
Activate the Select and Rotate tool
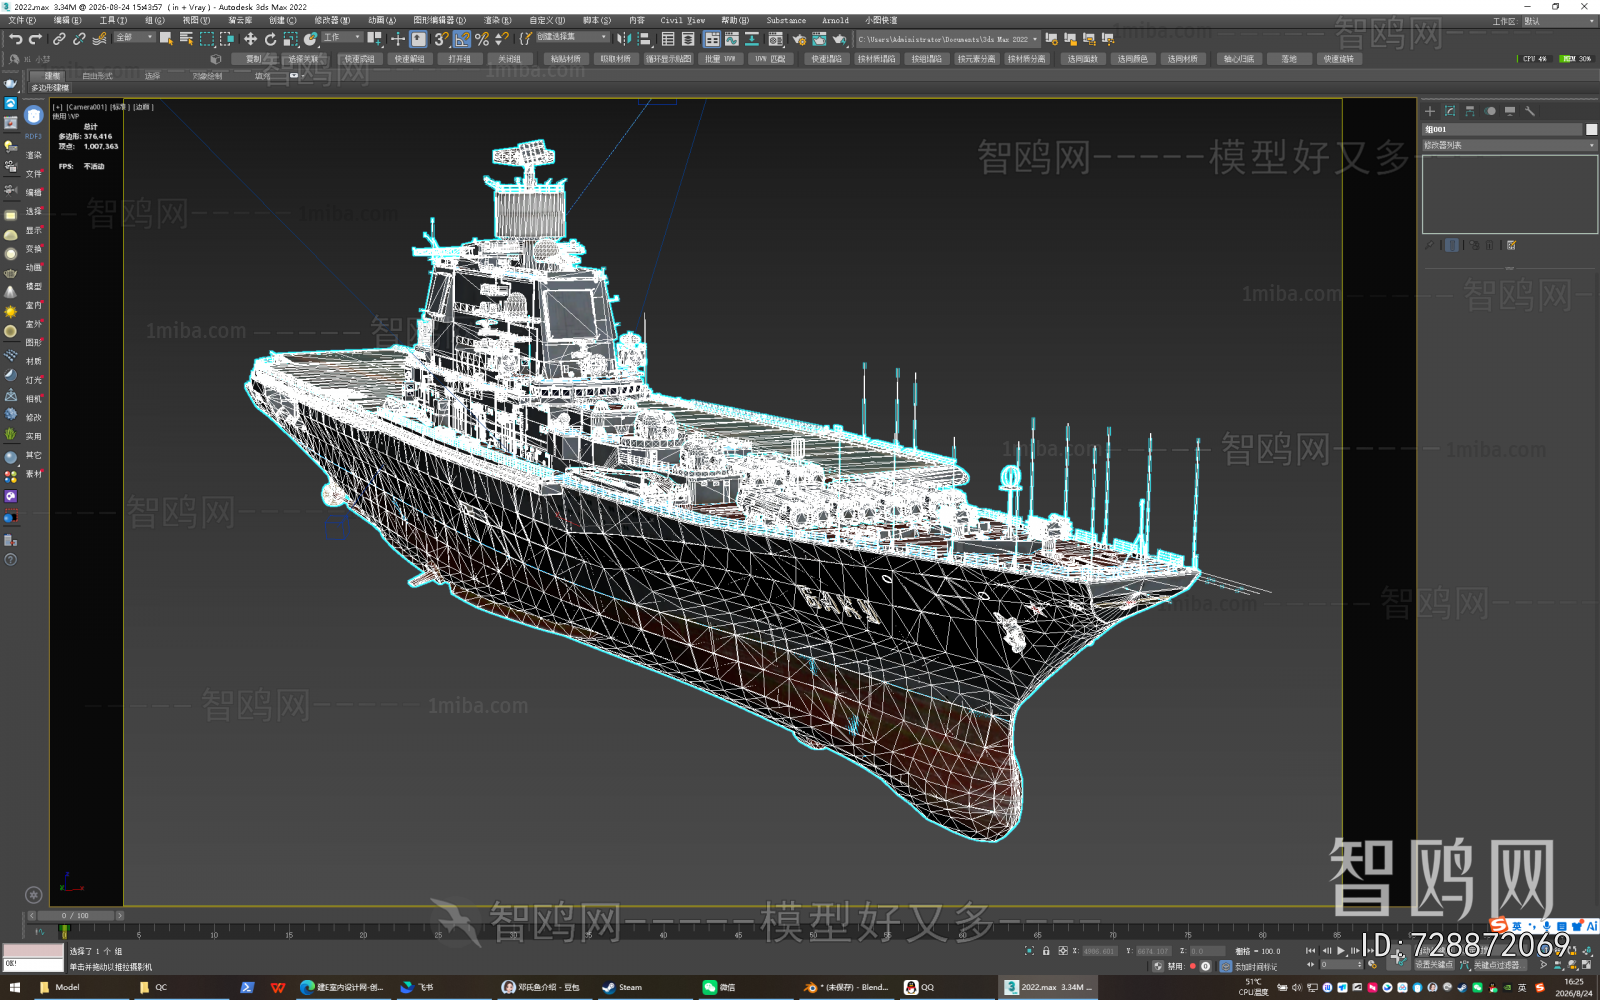[270, 39]
